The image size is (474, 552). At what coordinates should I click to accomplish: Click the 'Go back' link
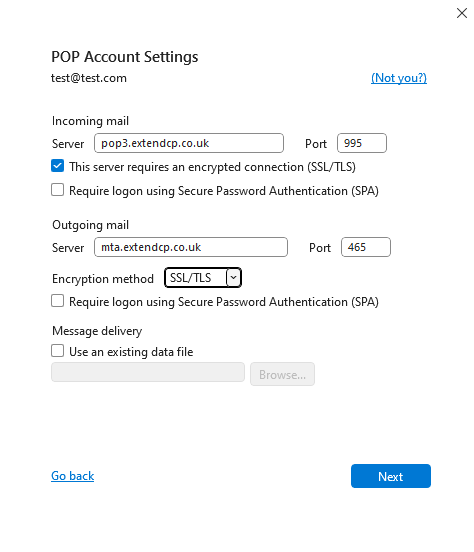point(73,476)
